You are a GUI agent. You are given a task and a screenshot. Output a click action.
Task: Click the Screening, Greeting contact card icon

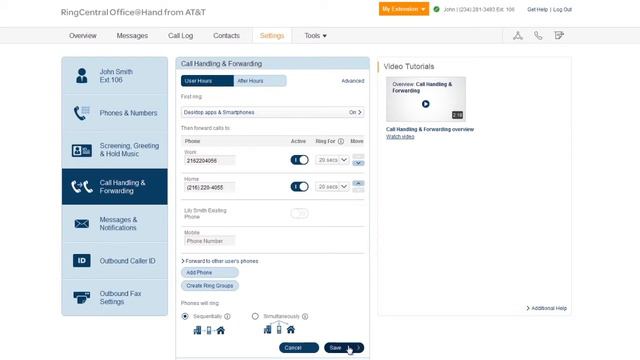[82, 150]
